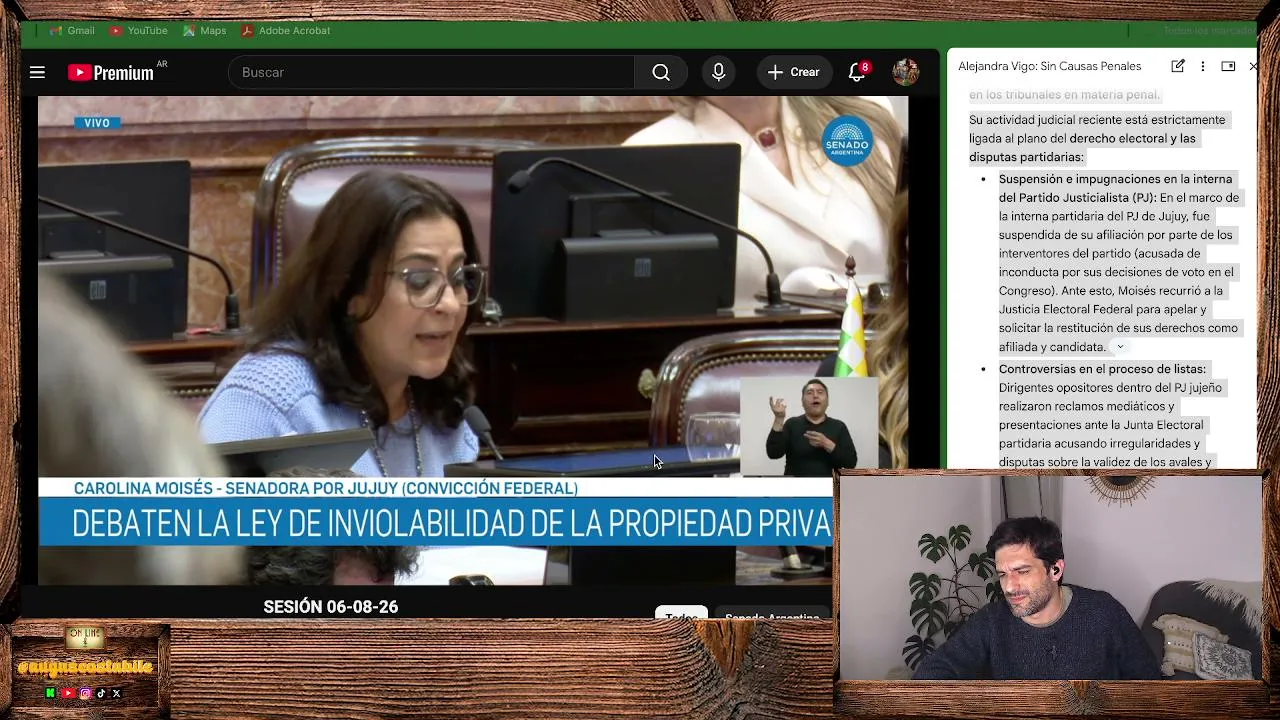
Task: Click the TikTok icon in stream overlay
Action: point(101,693)
